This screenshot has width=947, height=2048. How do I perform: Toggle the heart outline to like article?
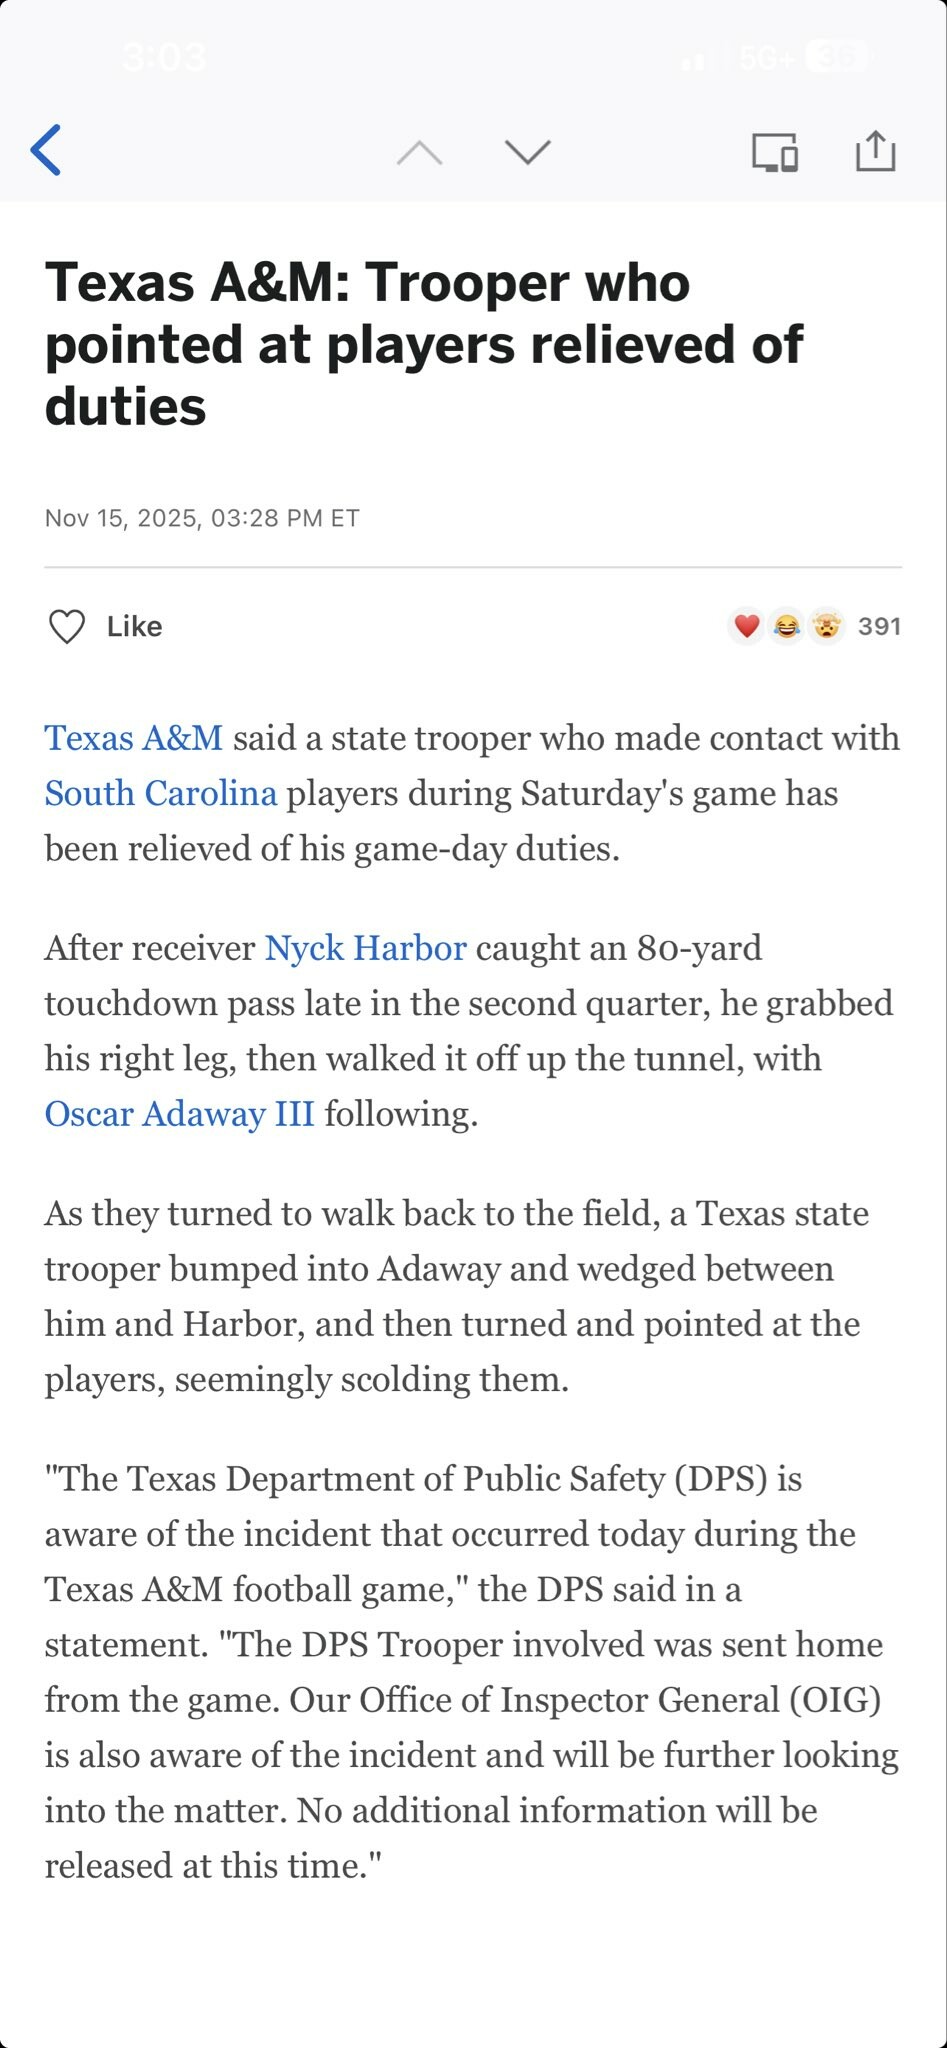coord(67,627)
